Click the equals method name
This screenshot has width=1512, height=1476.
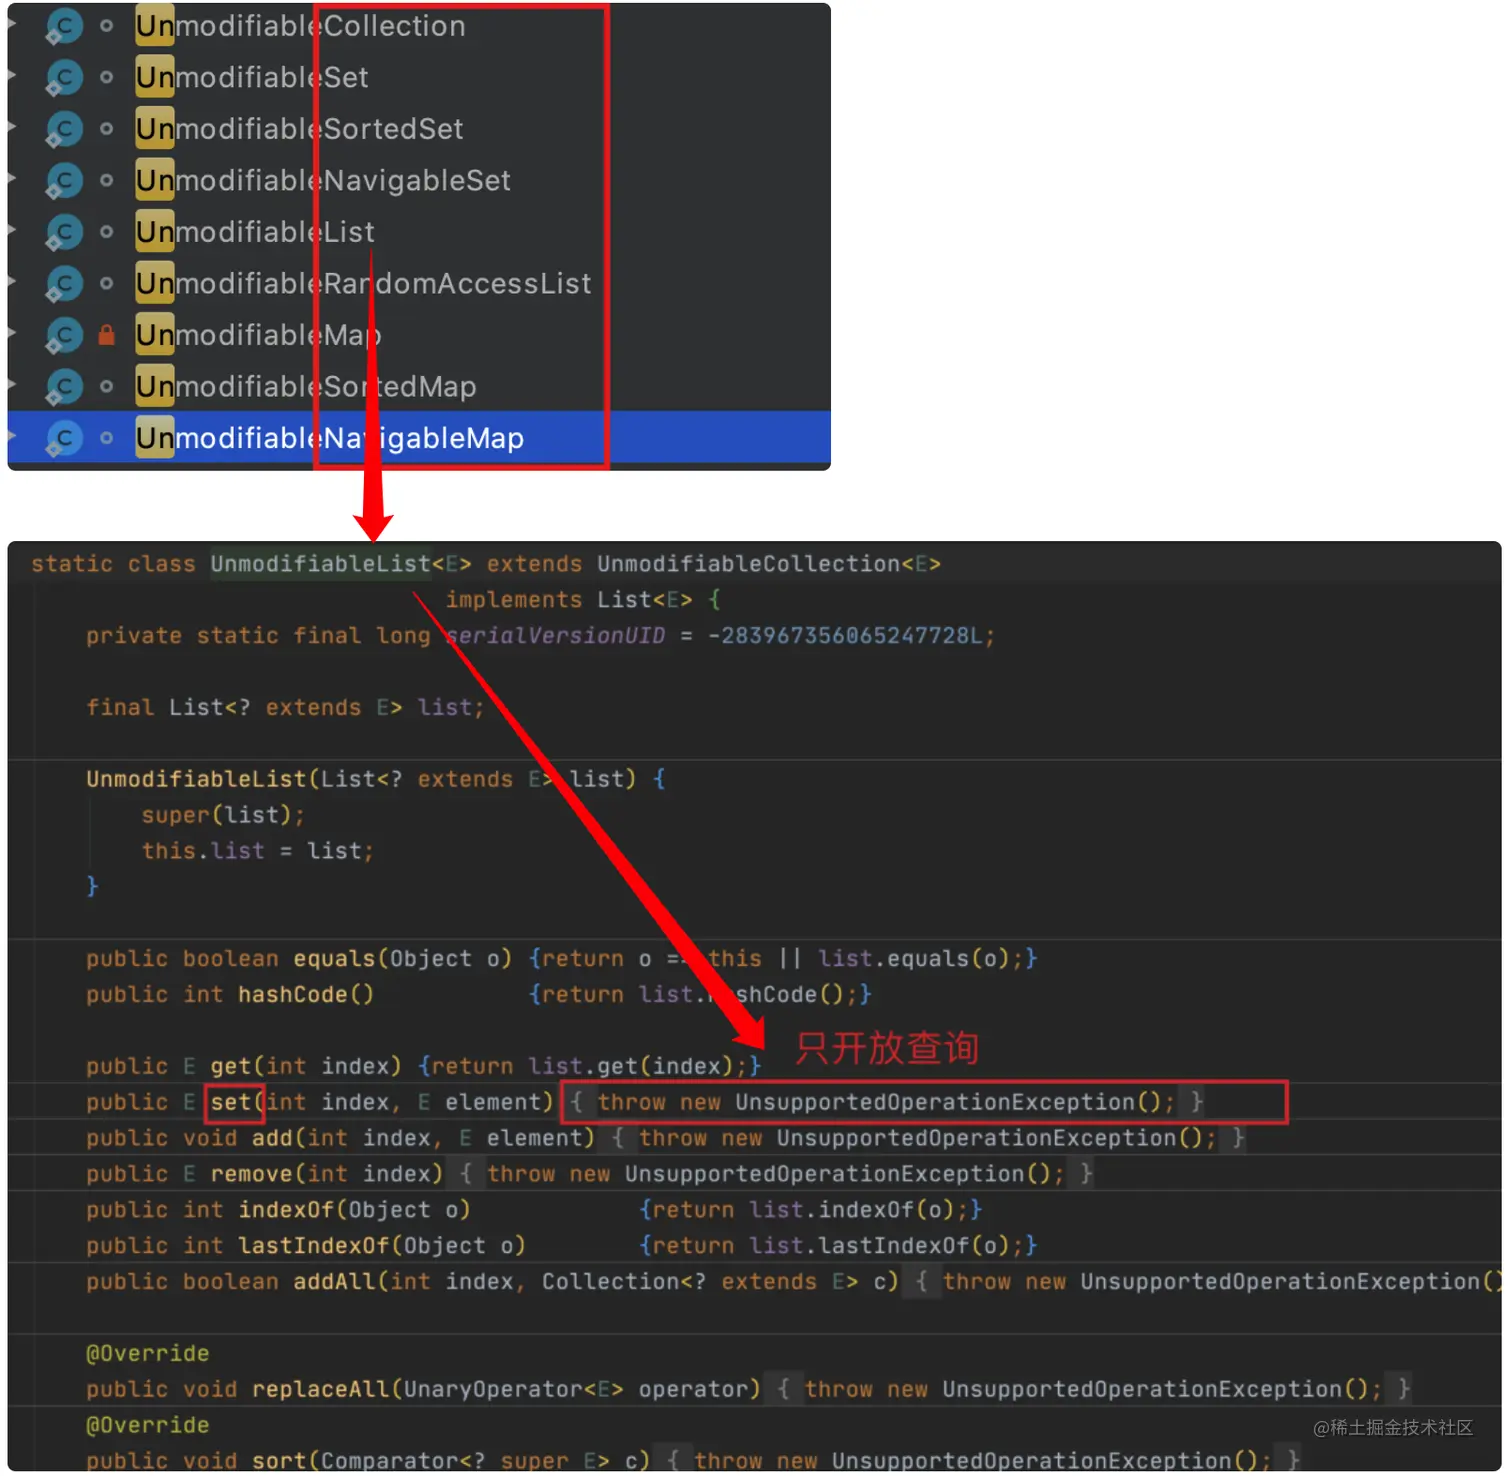[x=334, y=959]
